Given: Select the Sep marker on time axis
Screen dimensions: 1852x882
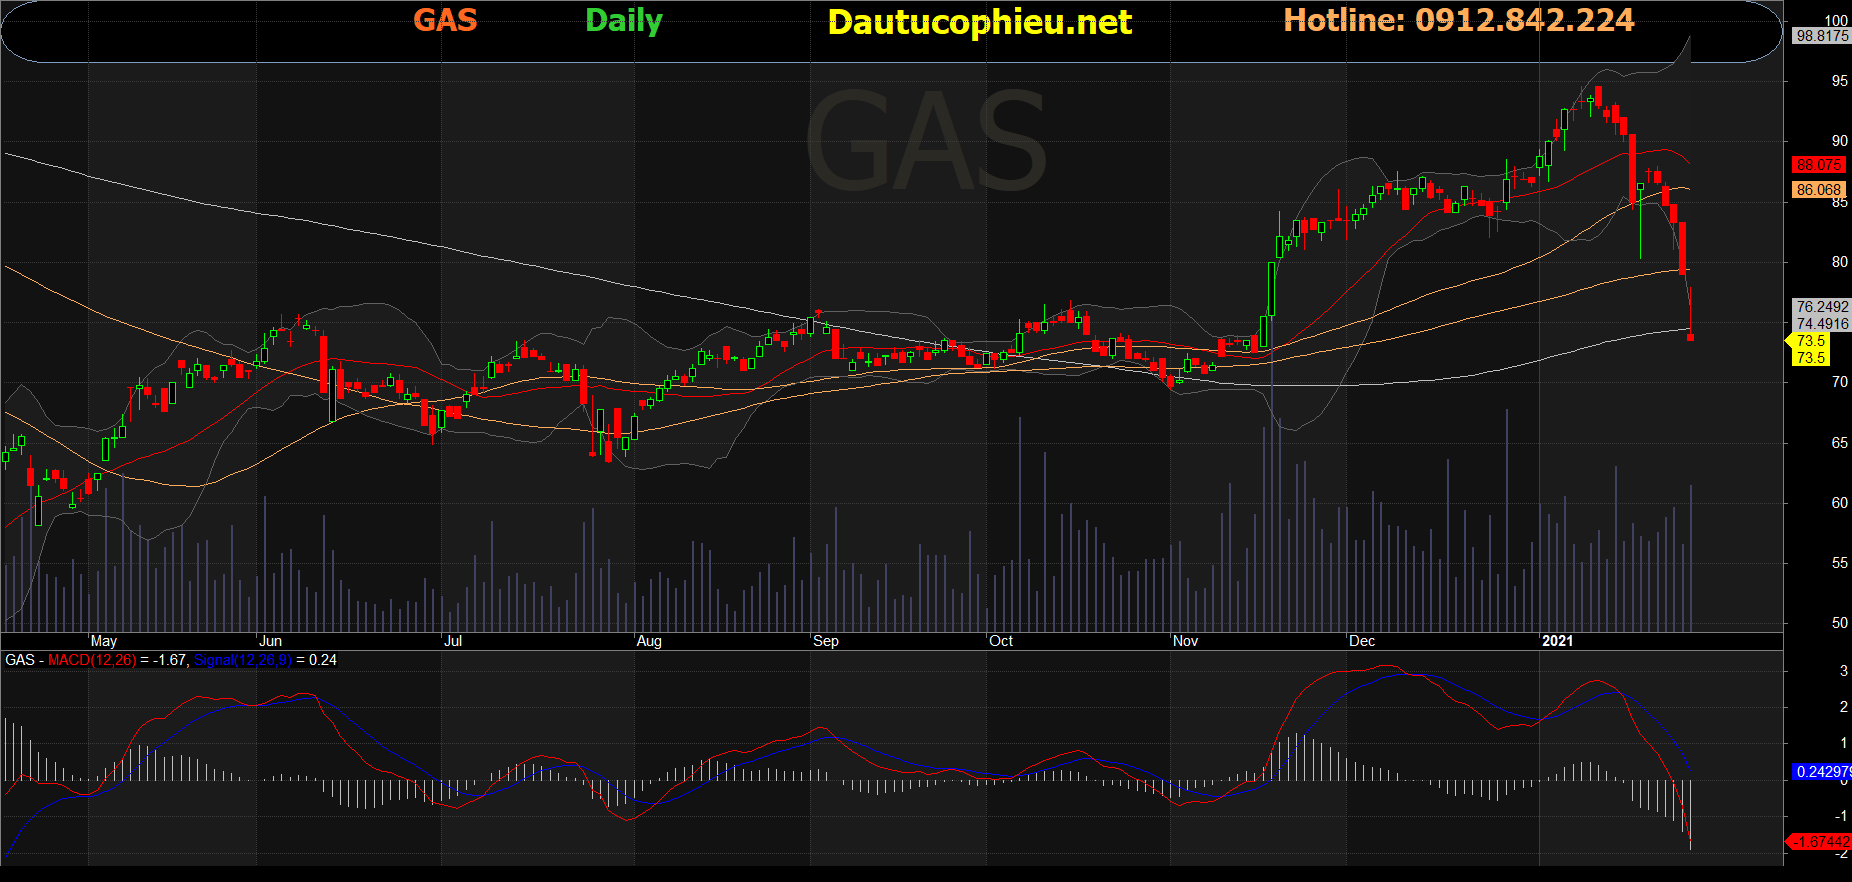Looking at the screenshot, I should (x=826, y=641).
